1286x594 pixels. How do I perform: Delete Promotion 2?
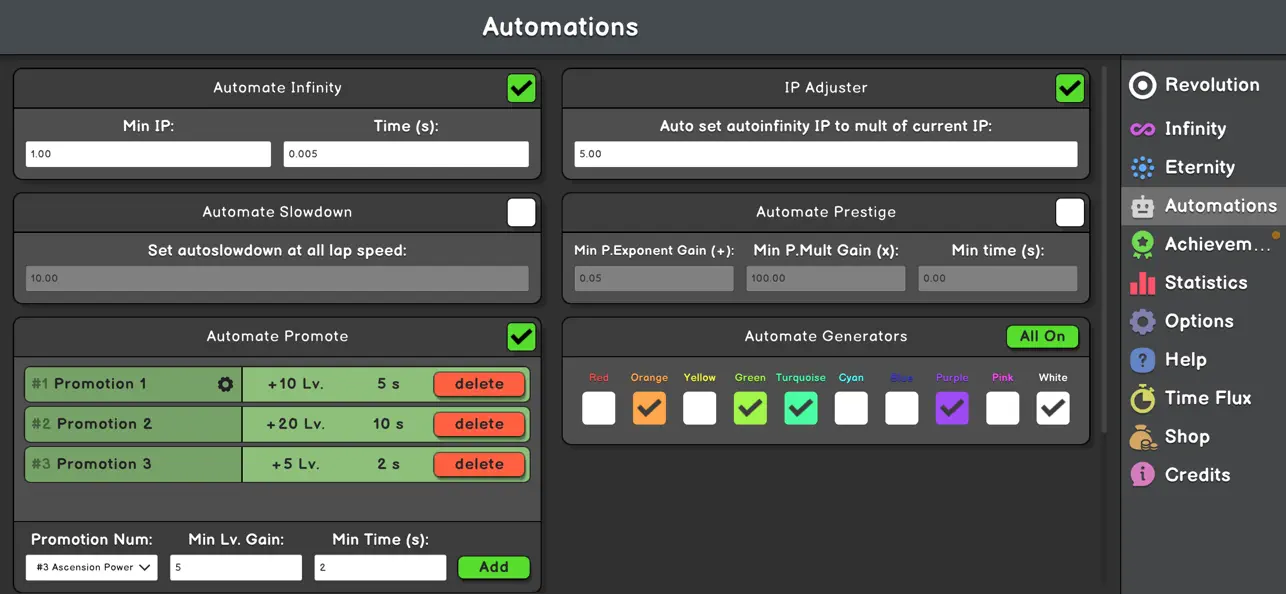[479, 424]
